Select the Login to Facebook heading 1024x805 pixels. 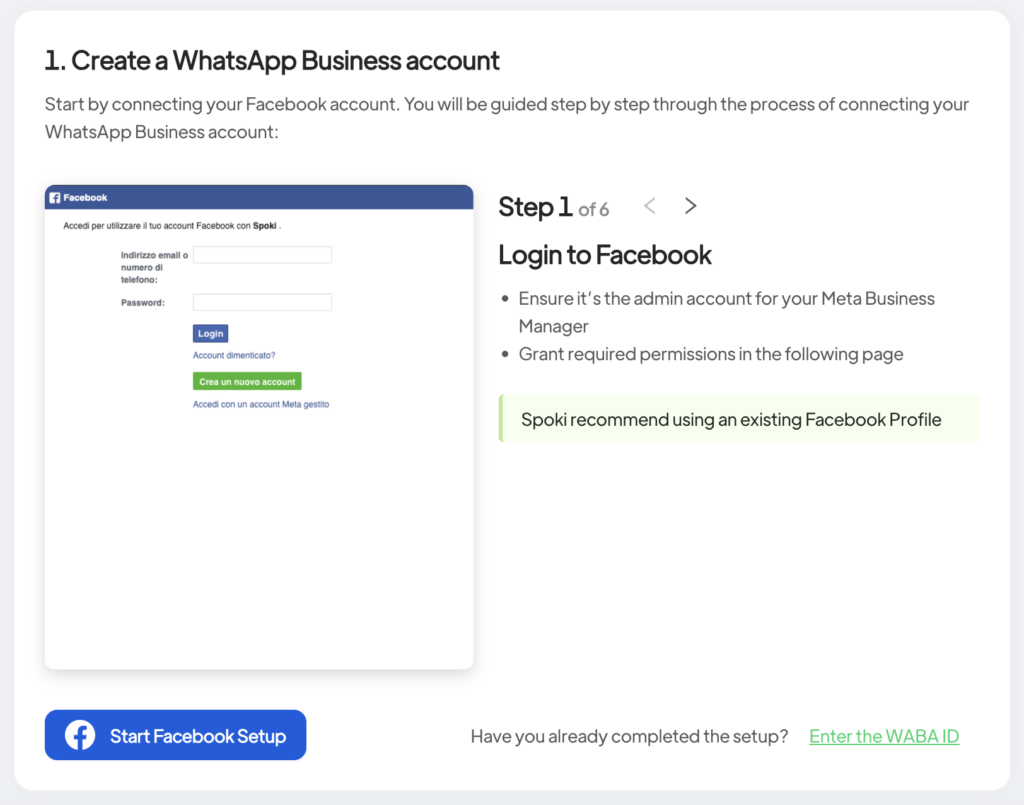click(605, 255)
